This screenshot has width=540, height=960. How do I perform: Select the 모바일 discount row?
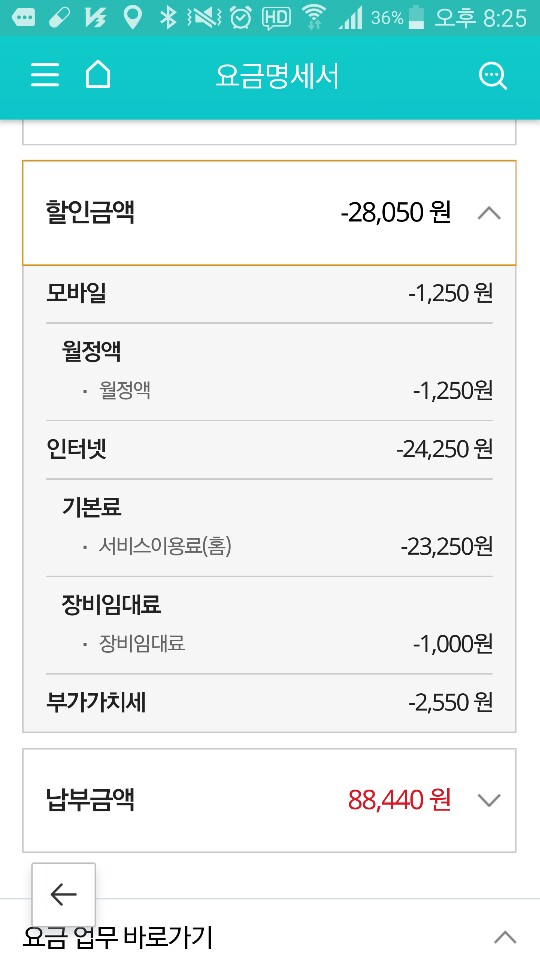click(x=269, y=294)
